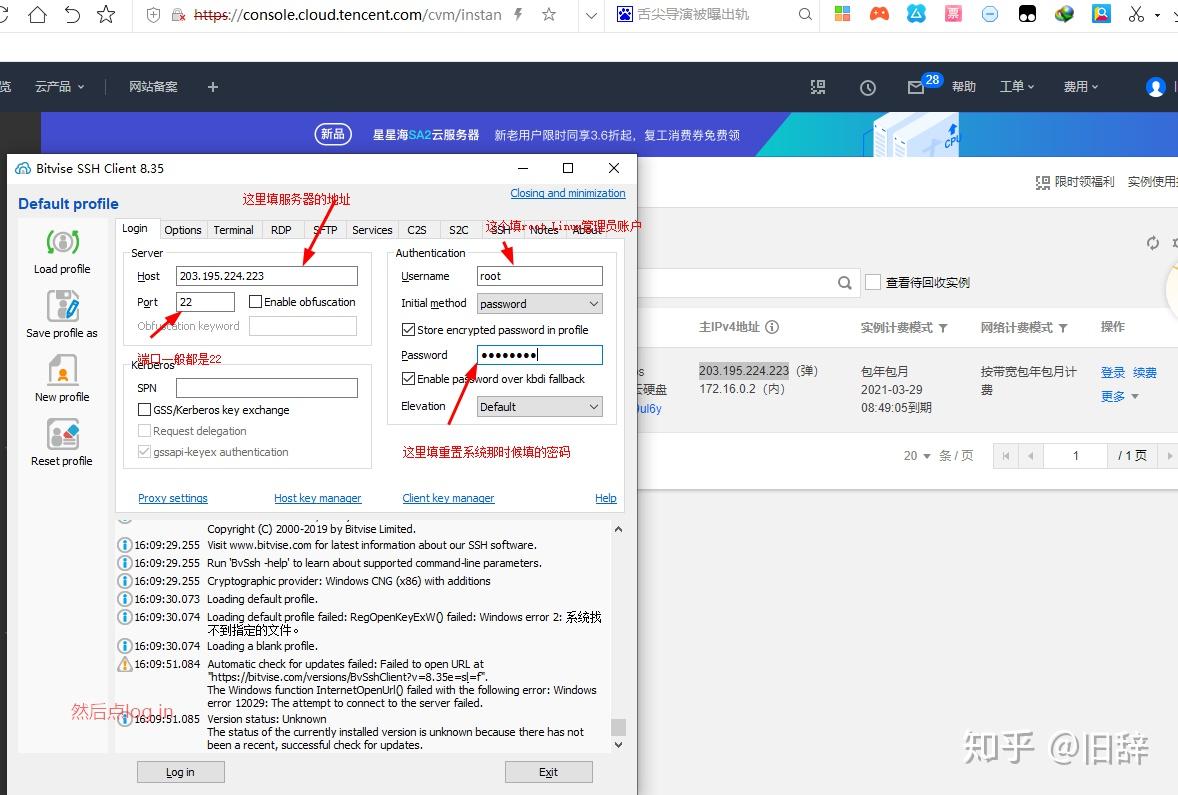Open Closing and minimization link

pyautogui.click(x=568, y=193)
